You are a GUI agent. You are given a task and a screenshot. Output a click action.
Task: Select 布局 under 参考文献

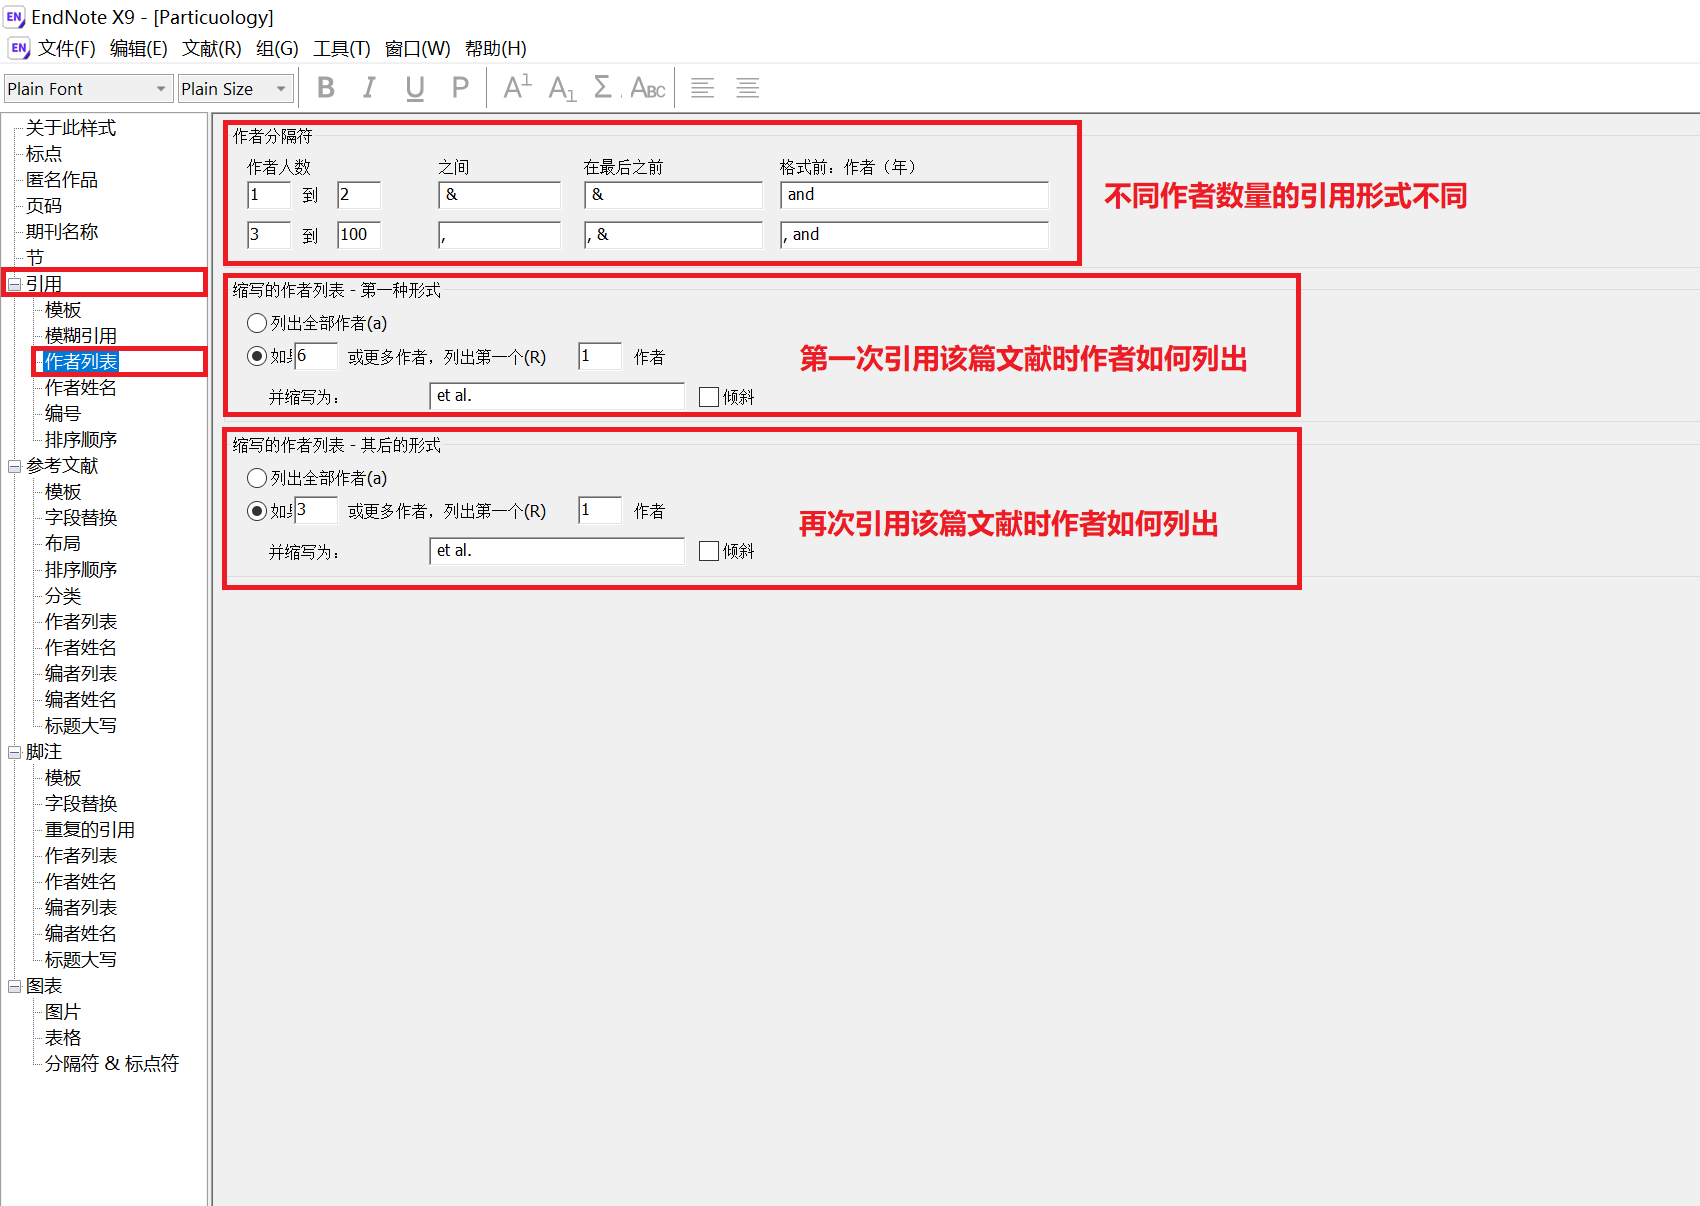[x=63, y=544]
